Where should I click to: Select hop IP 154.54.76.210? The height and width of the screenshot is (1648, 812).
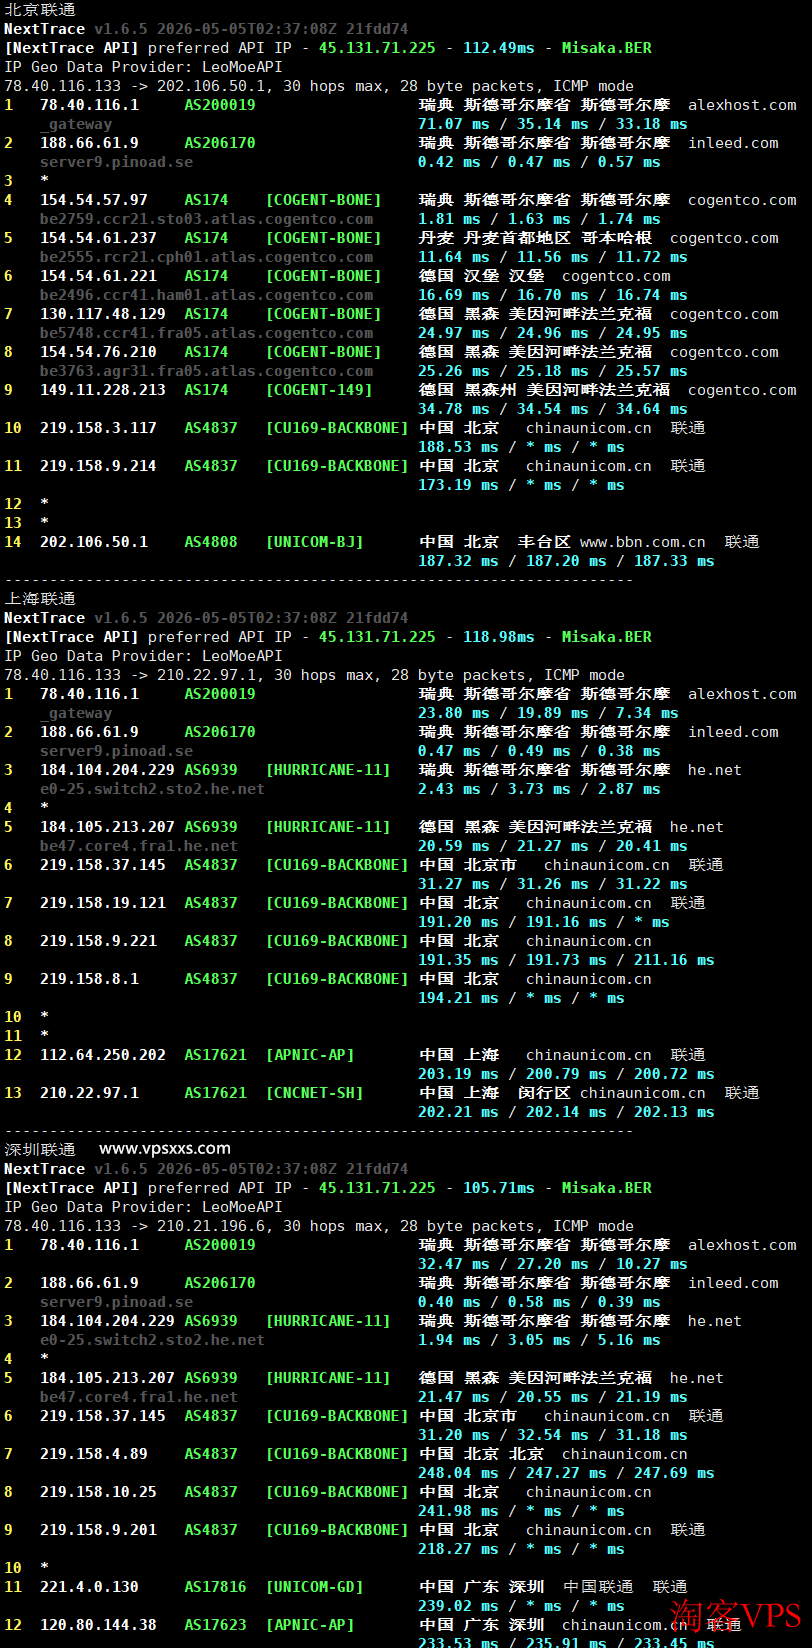click(98, 352)
